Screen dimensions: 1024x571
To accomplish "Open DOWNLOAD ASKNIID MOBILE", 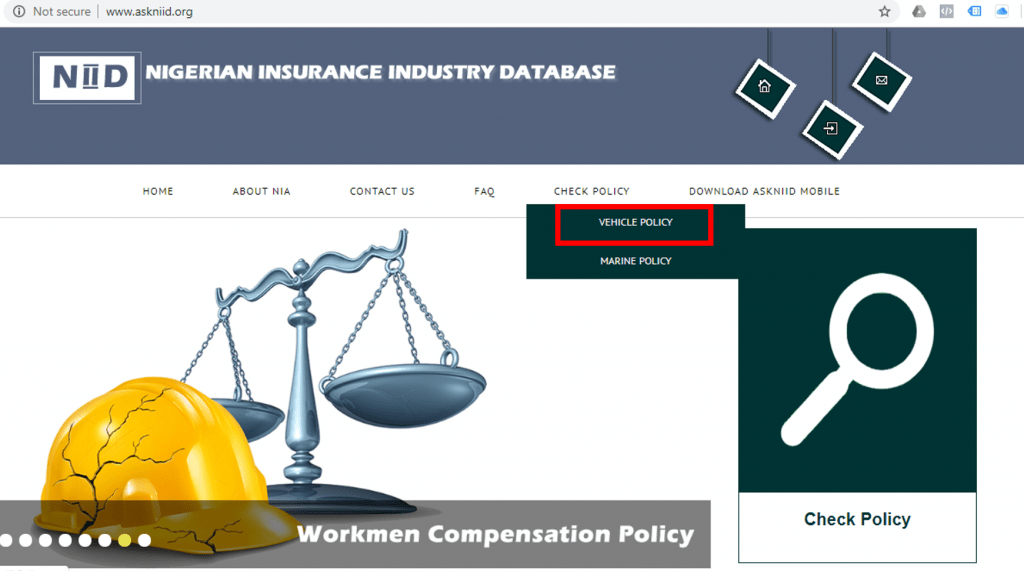I will [x=764, y=191].
